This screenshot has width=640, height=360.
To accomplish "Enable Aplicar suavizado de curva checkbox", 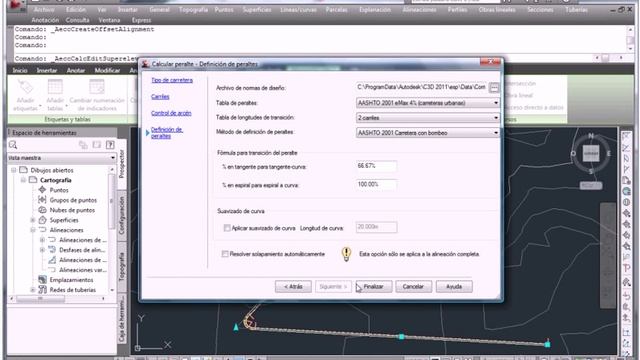I will 227,228.
